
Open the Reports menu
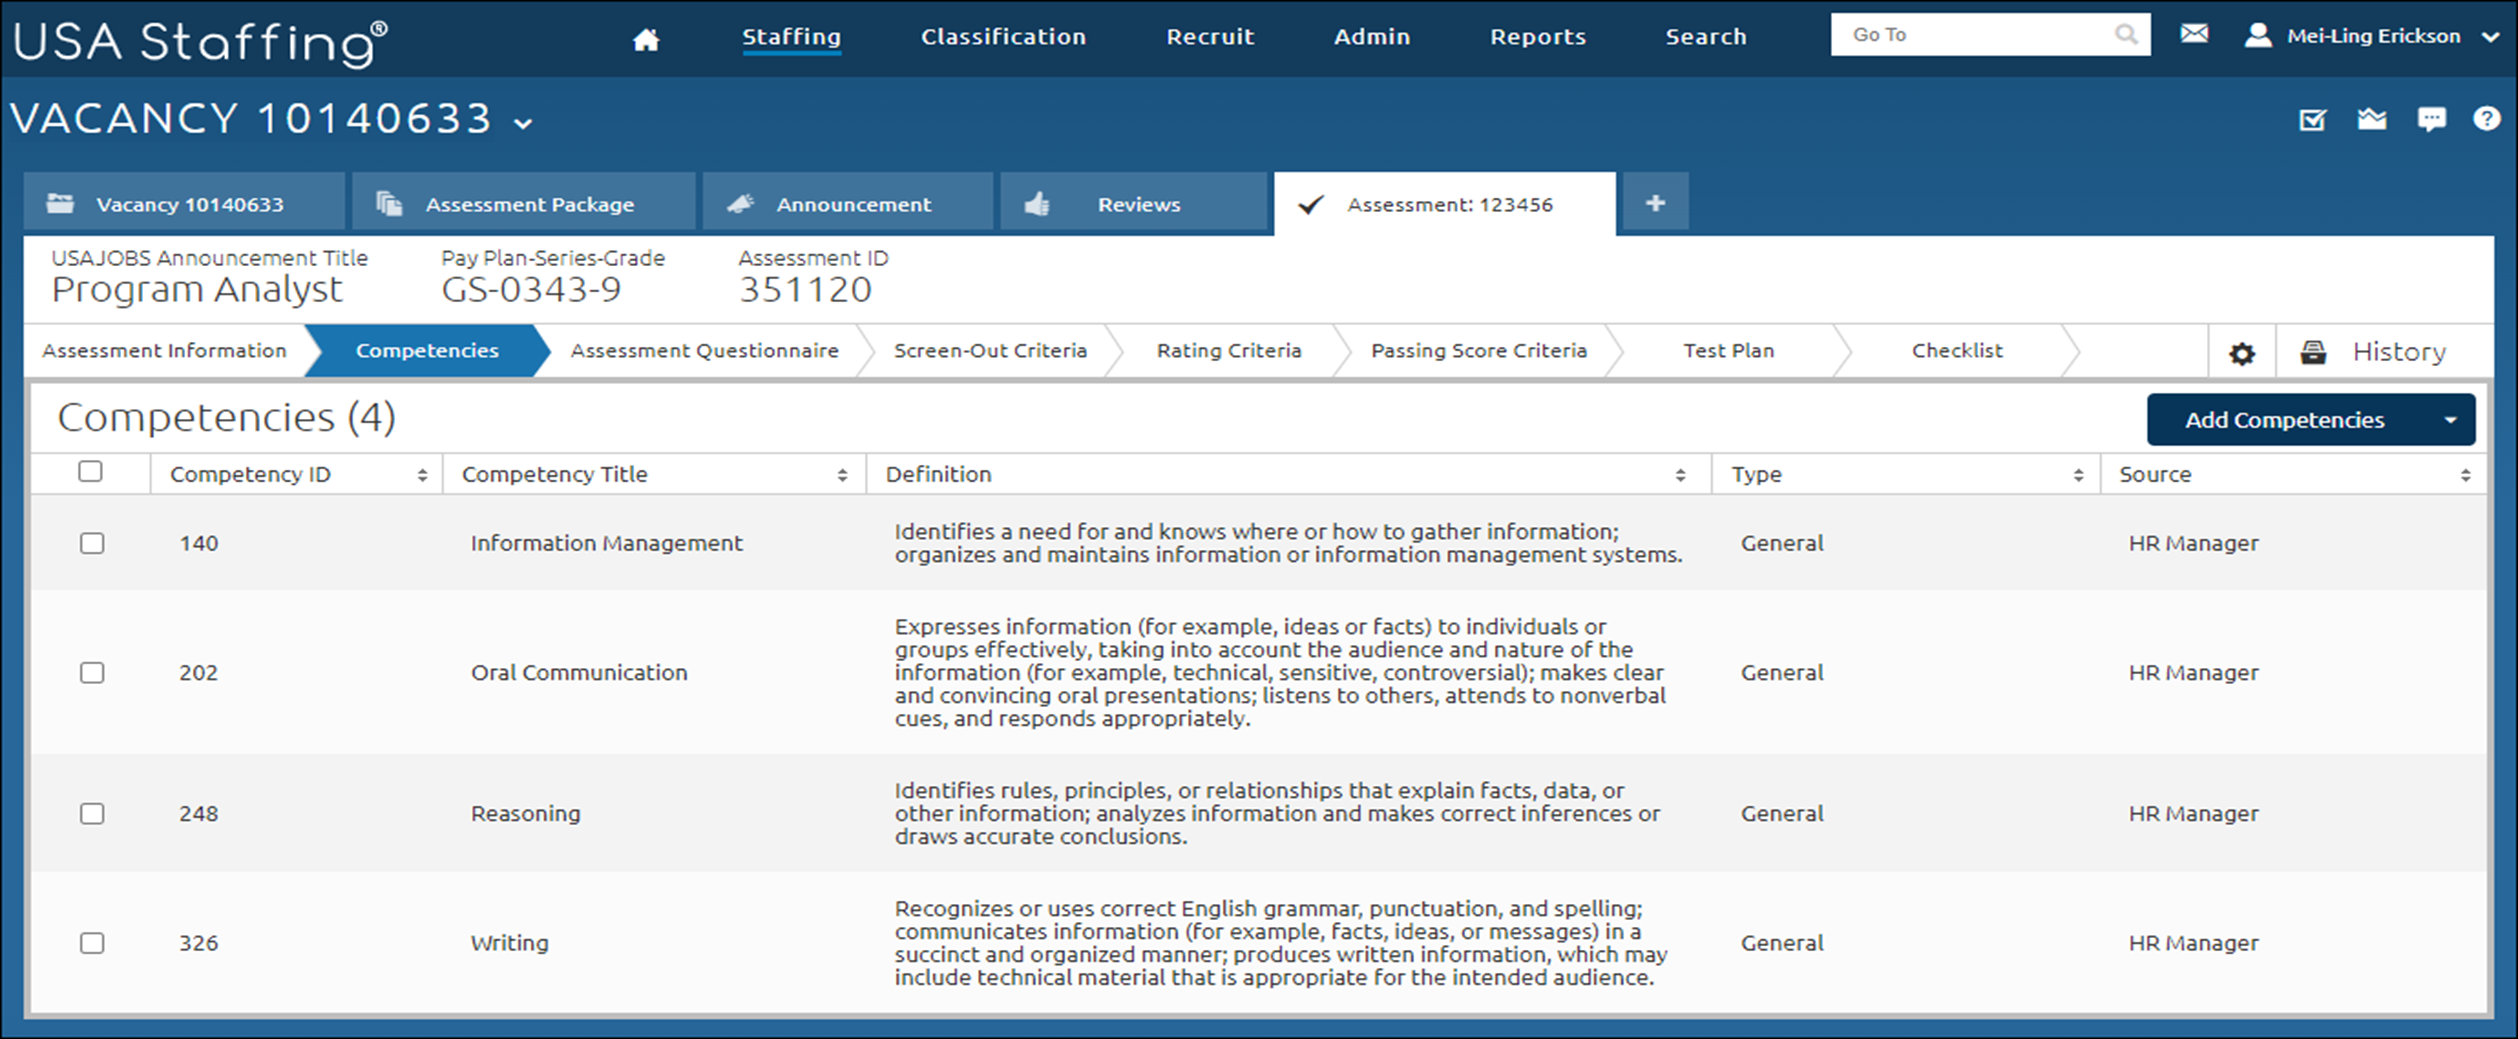coord(1538,37)
